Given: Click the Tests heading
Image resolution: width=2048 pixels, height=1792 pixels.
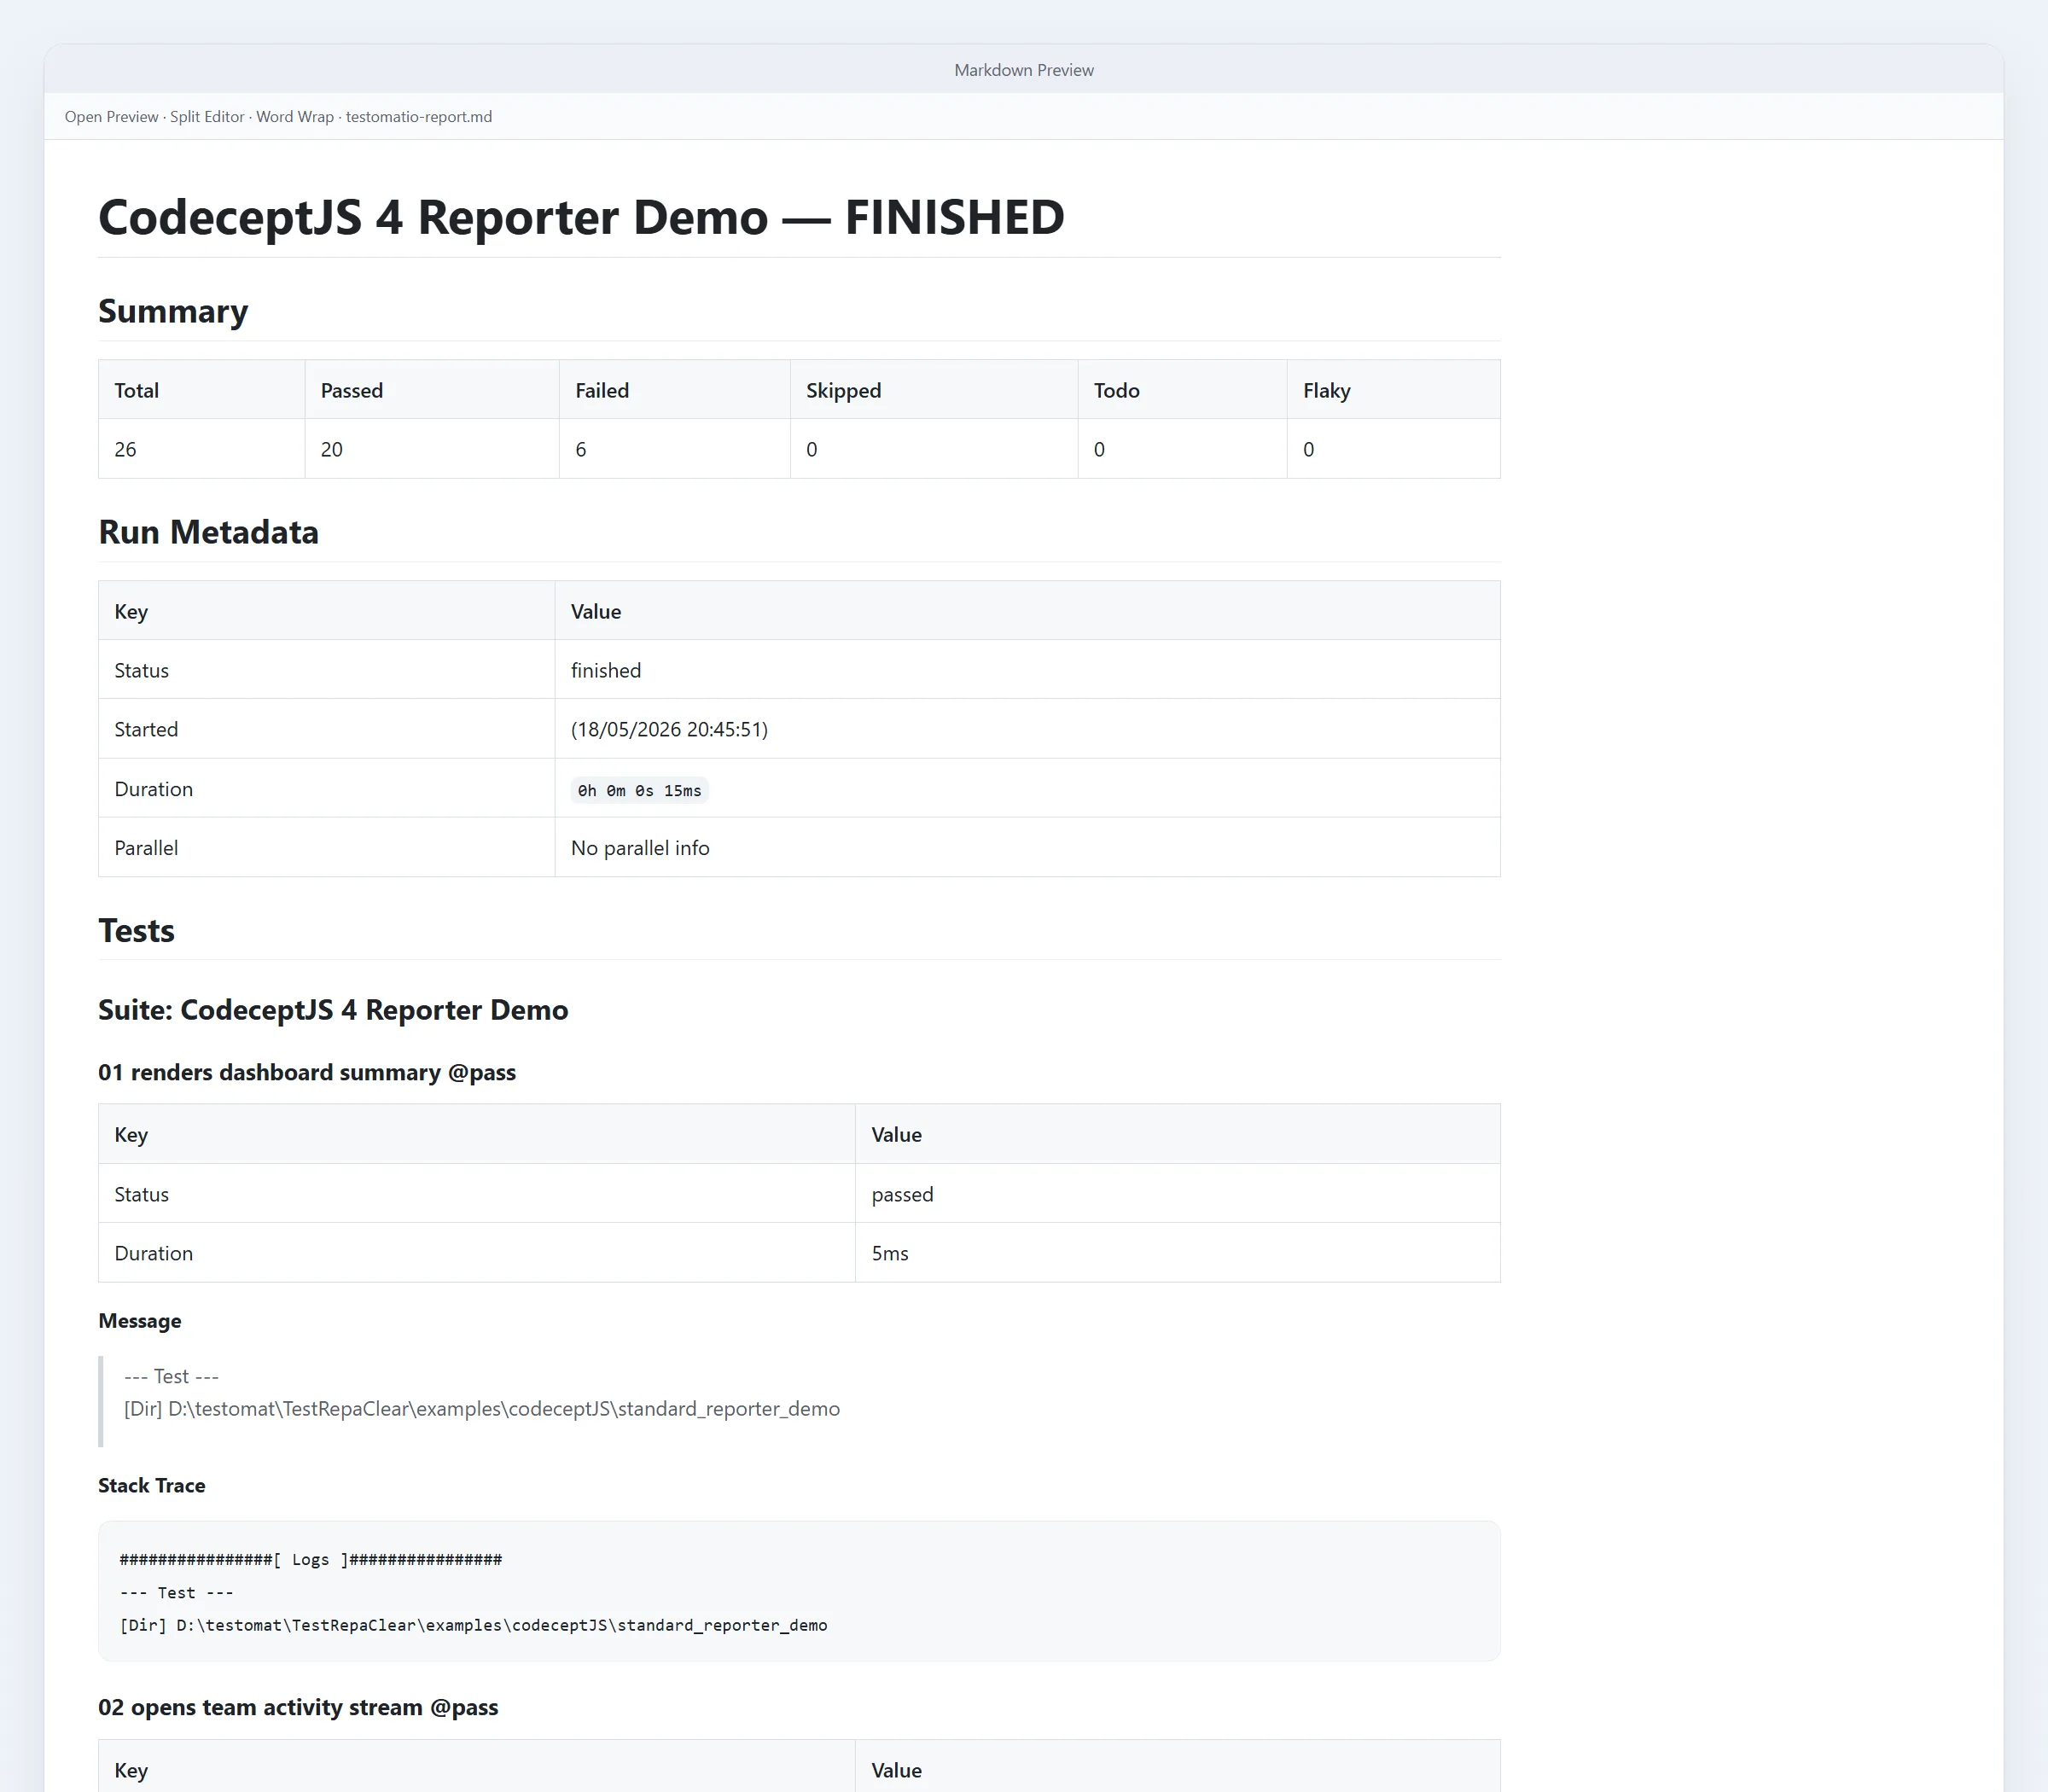Looking at the screenshot, I should tap(136, 931).
